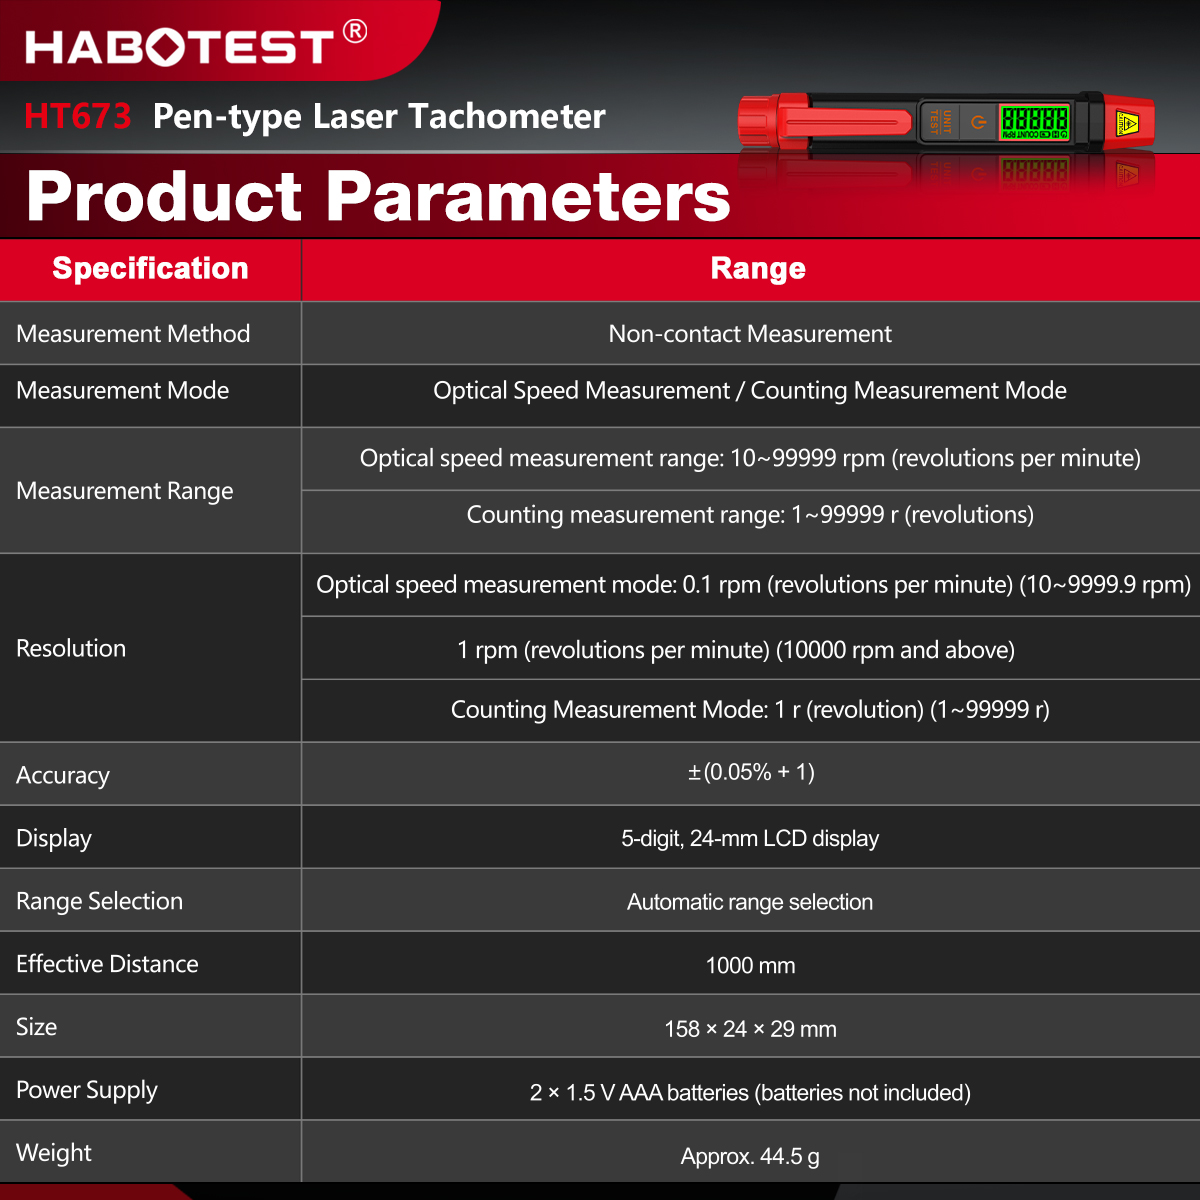Image resolution: width=1200 pixels, height=1200 pixels.
Task: Click the 'Effective Distance' row label
Action: pyautogui.click(x=107, y=964)
